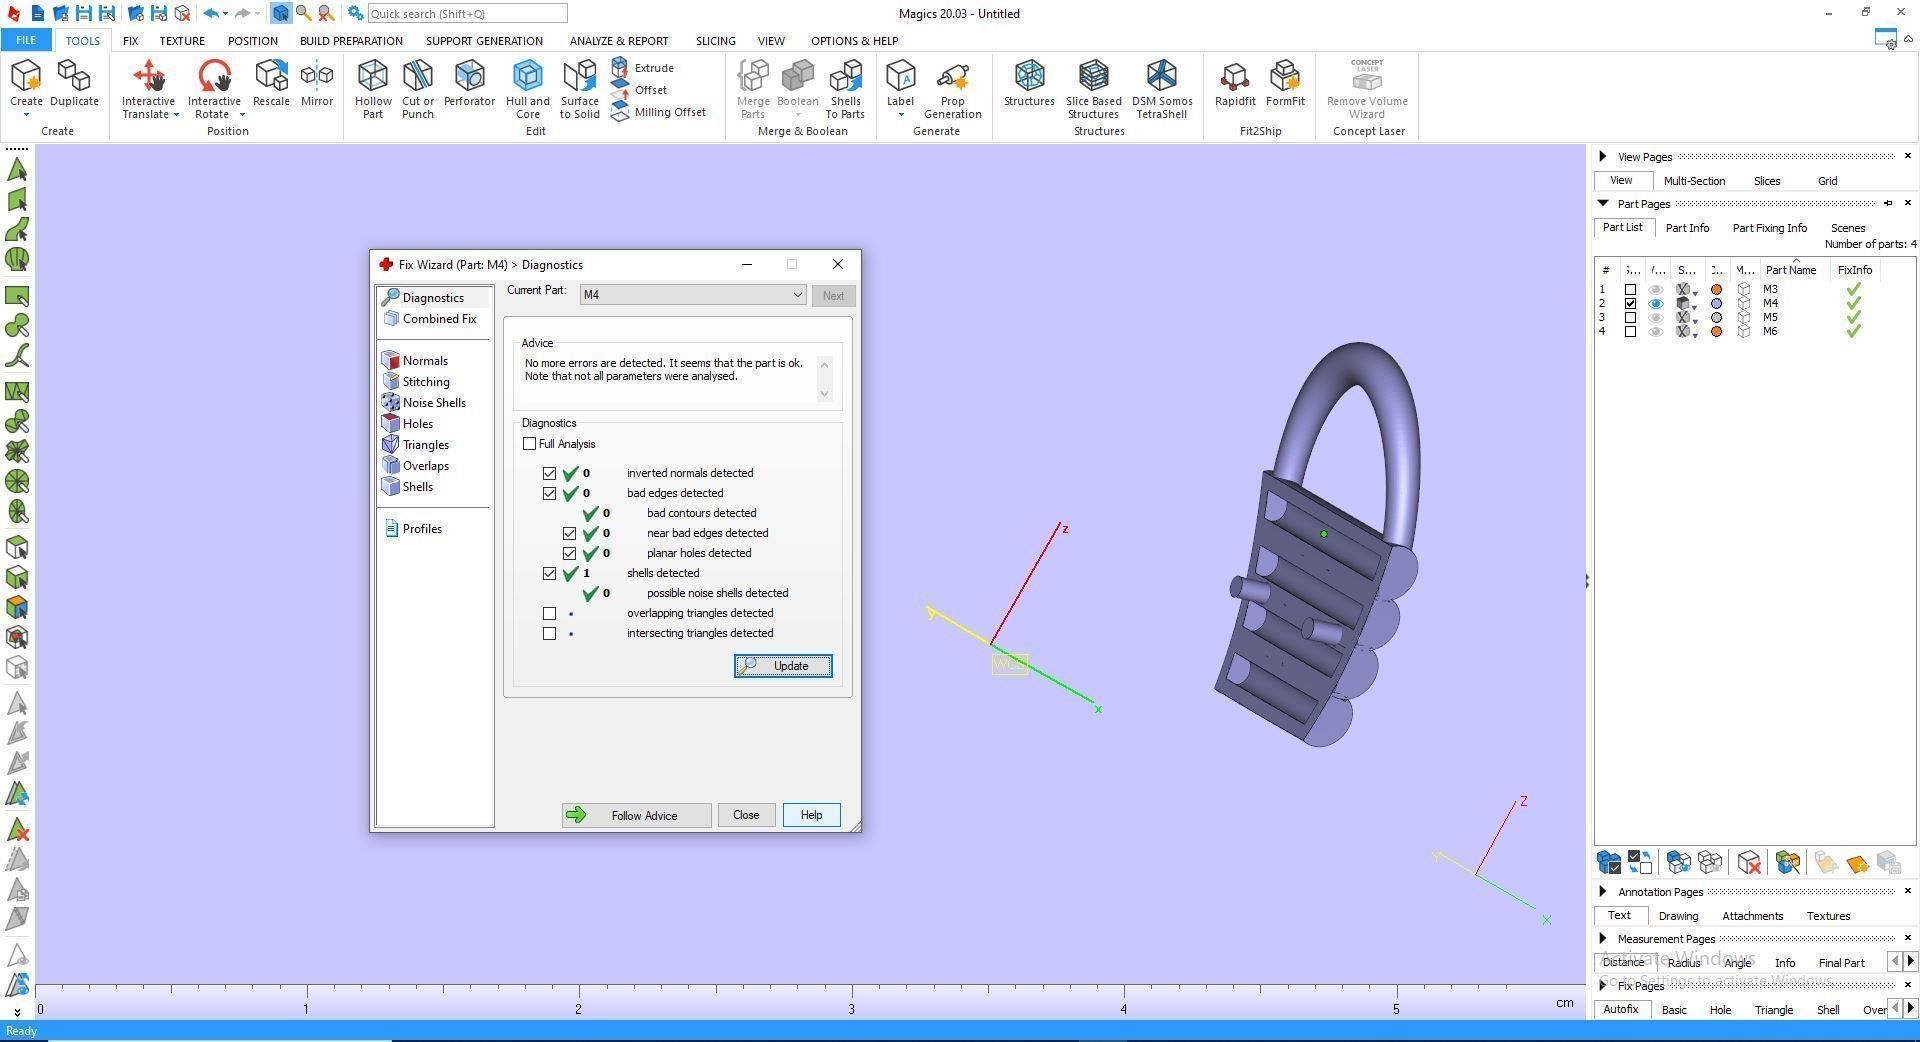Toggle inverted normals detected checkbox
Screen dimensions: 1920x1042
click(x=549, y=473)
